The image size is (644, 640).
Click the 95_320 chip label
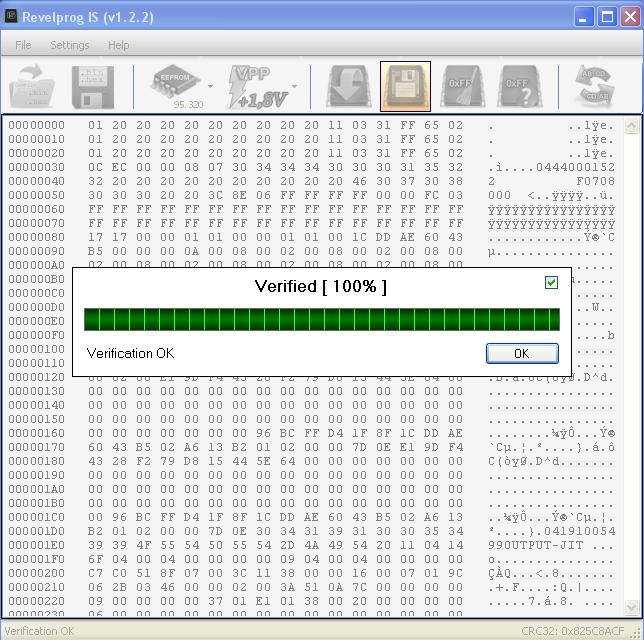(188, 104)
